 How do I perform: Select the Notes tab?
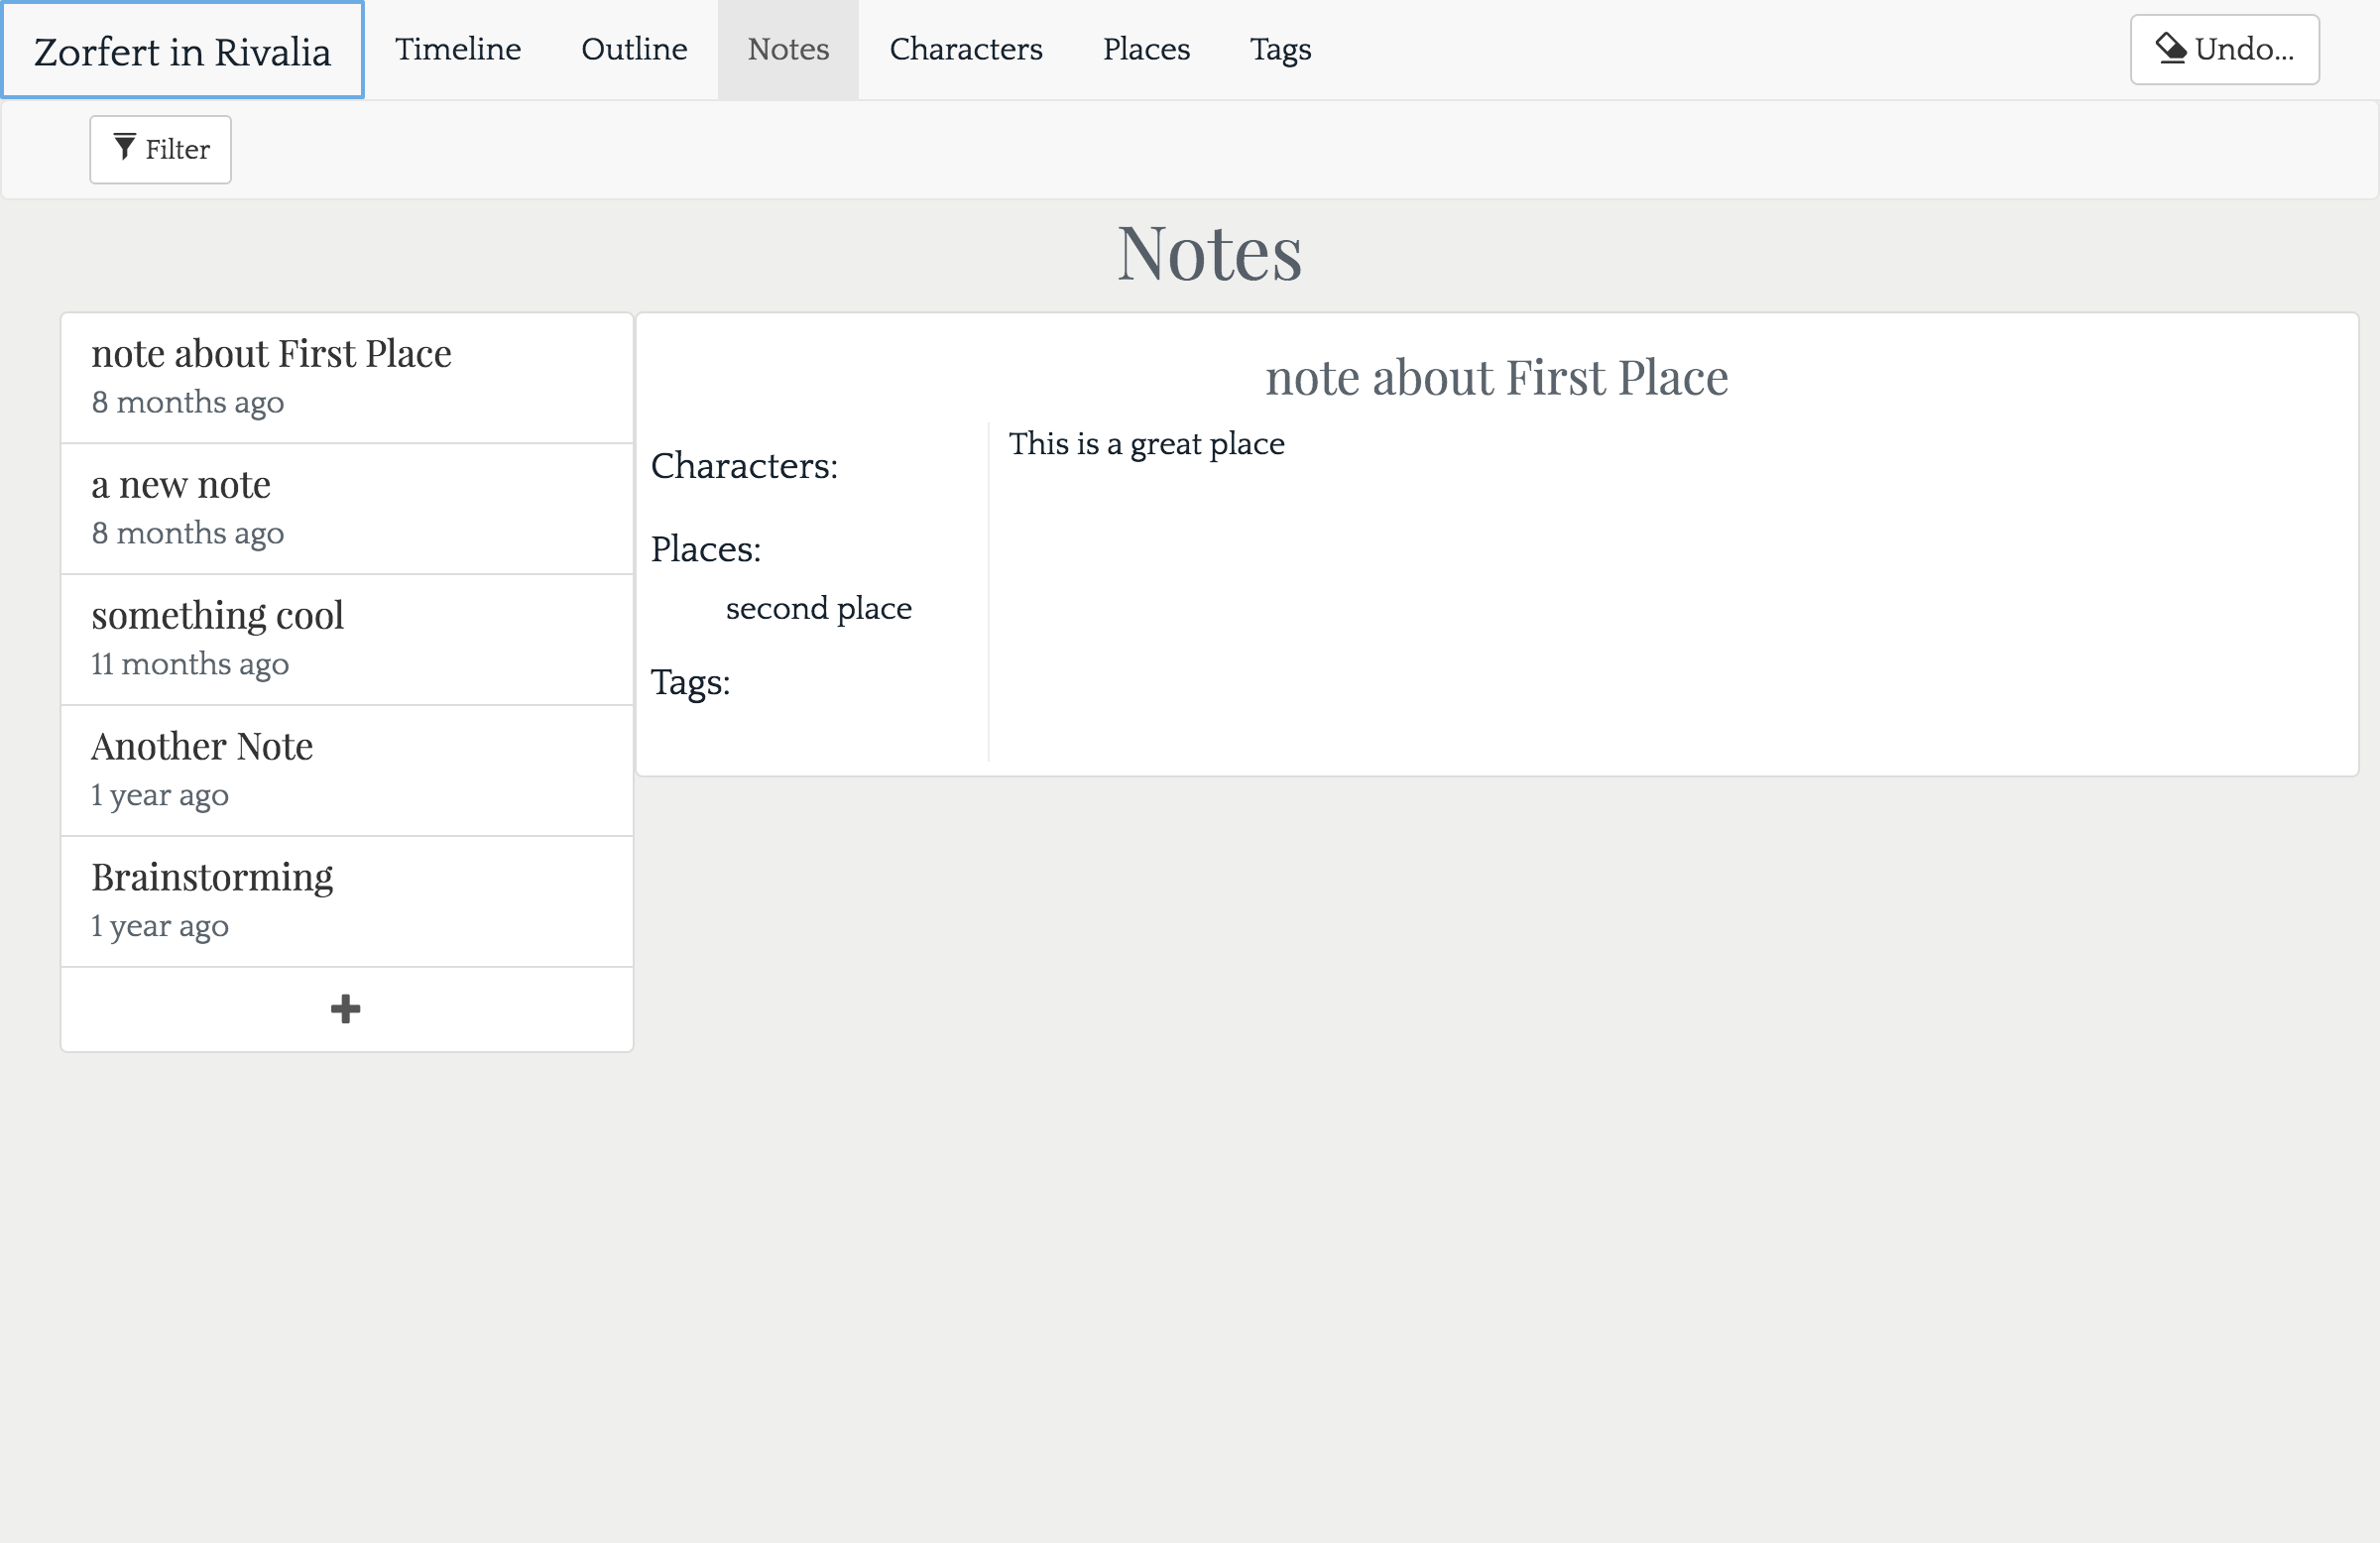coord(788,49)
